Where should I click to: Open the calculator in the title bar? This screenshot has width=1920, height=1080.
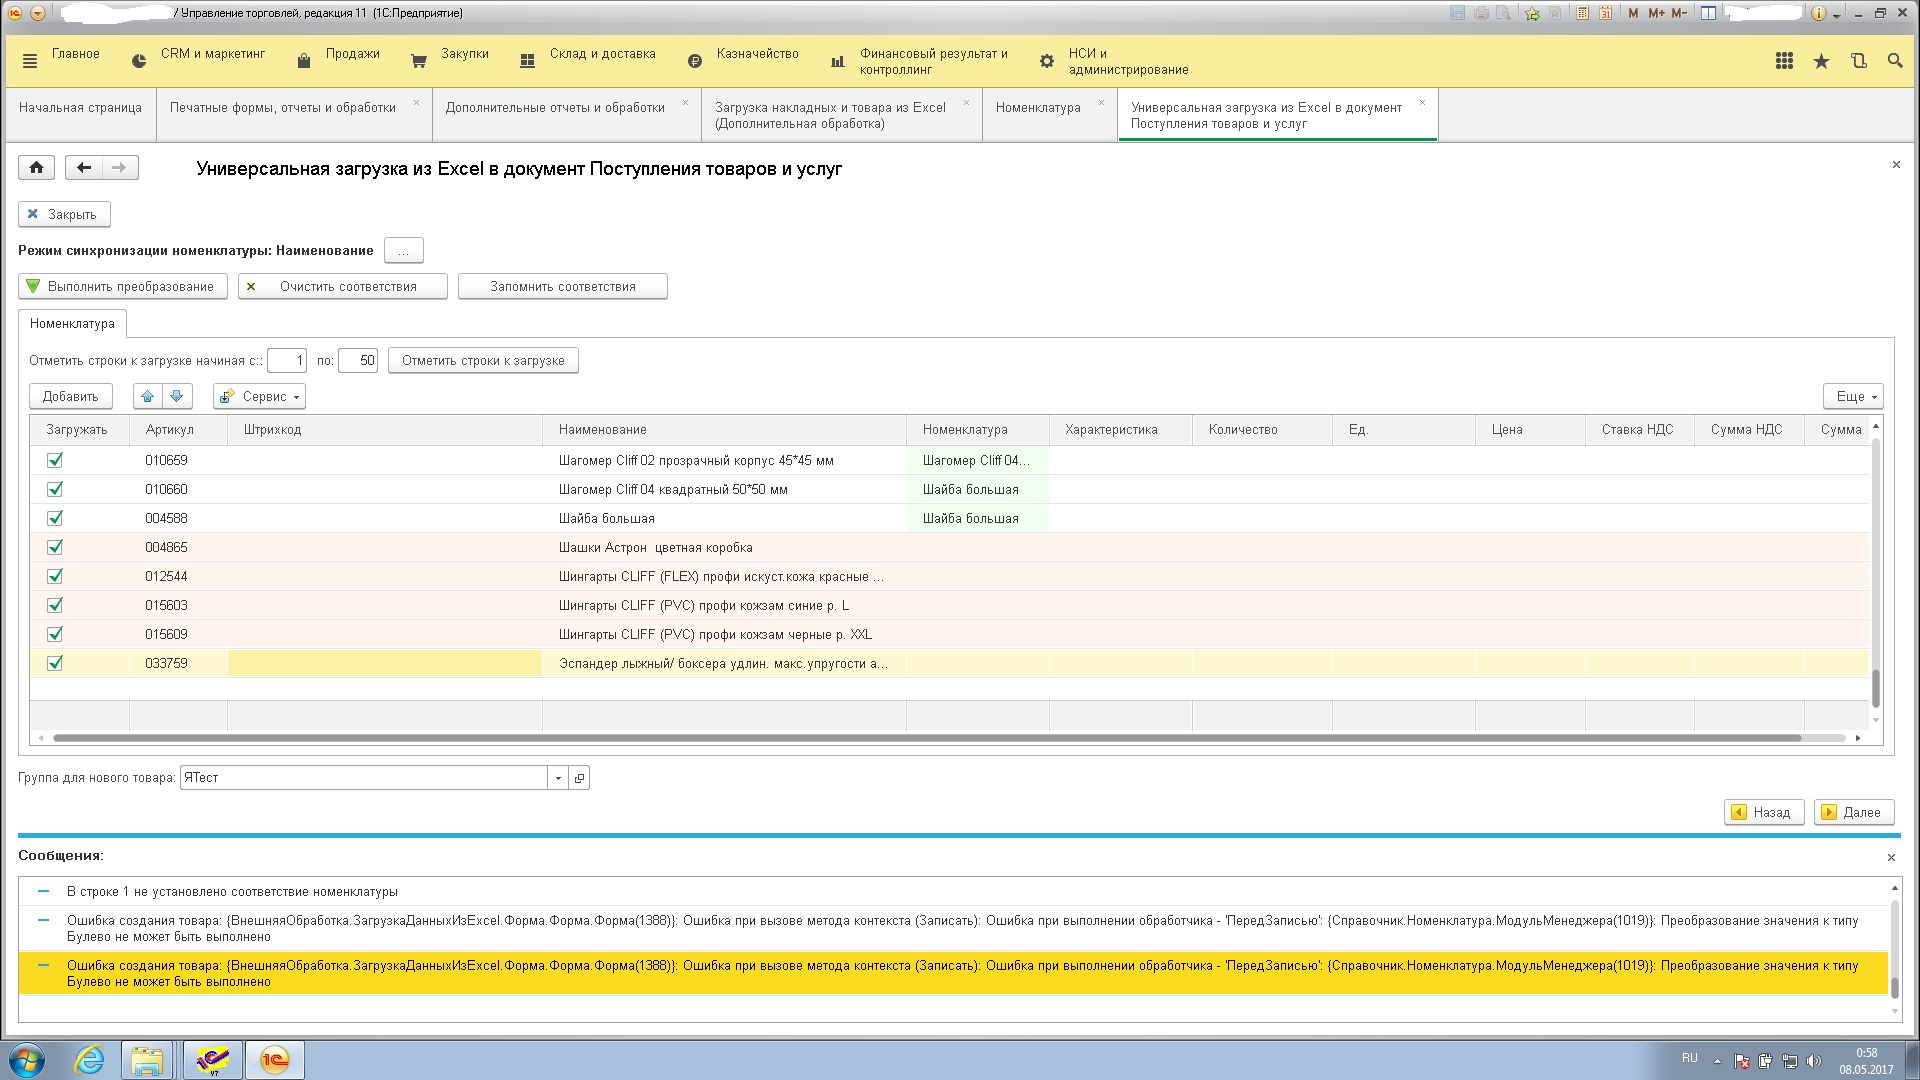(x=1582, y=13)
